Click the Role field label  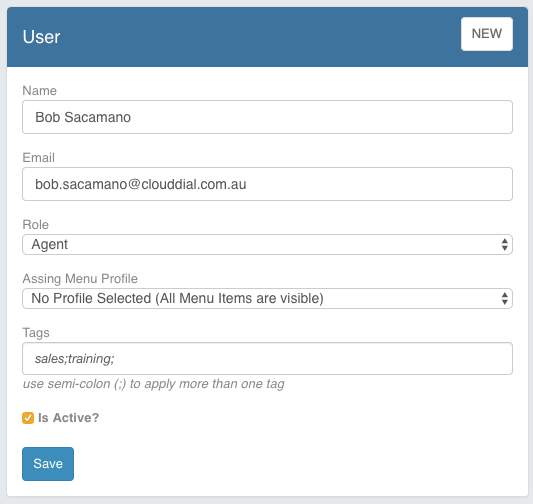point(36,225)
